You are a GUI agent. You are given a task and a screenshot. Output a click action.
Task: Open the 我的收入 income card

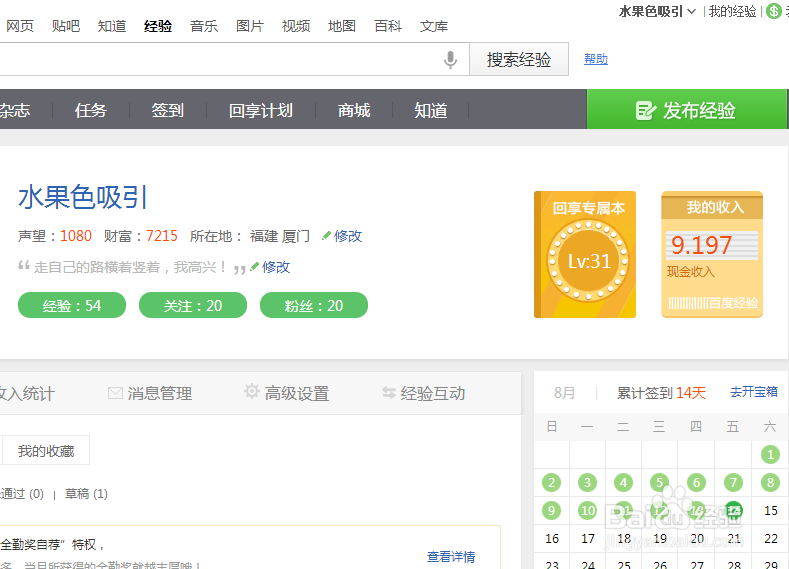pos(712,255)
